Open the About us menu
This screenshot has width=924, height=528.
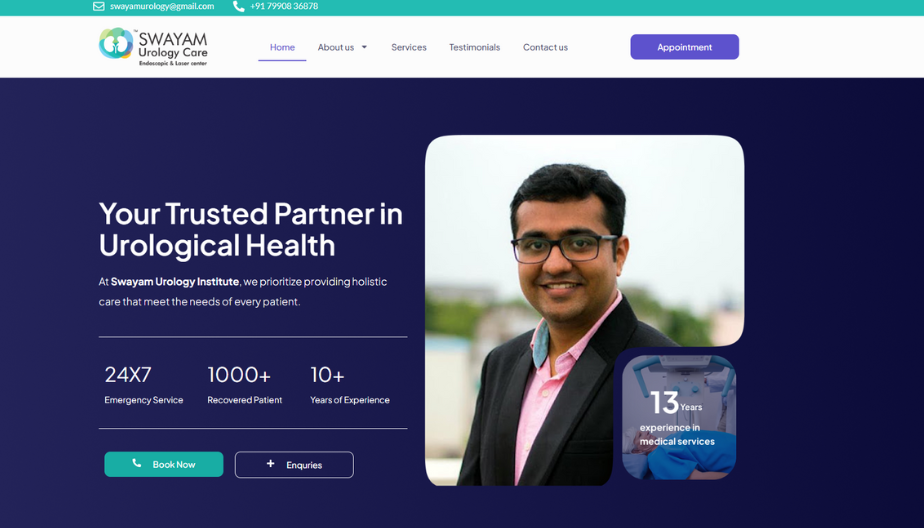[335, 47]
